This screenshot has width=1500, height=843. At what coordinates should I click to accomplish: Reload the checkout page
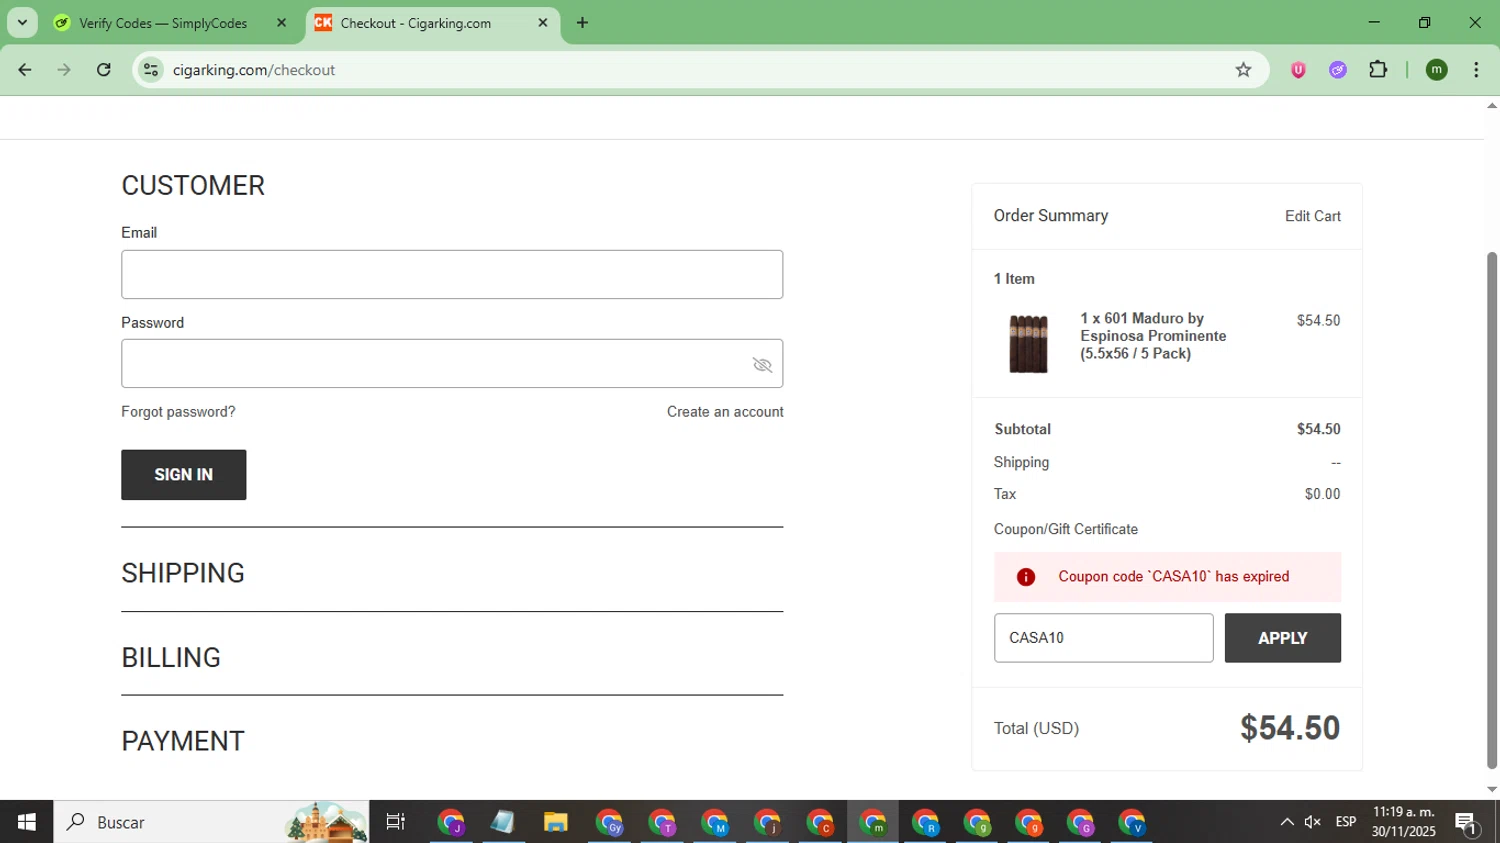[104, 70]
